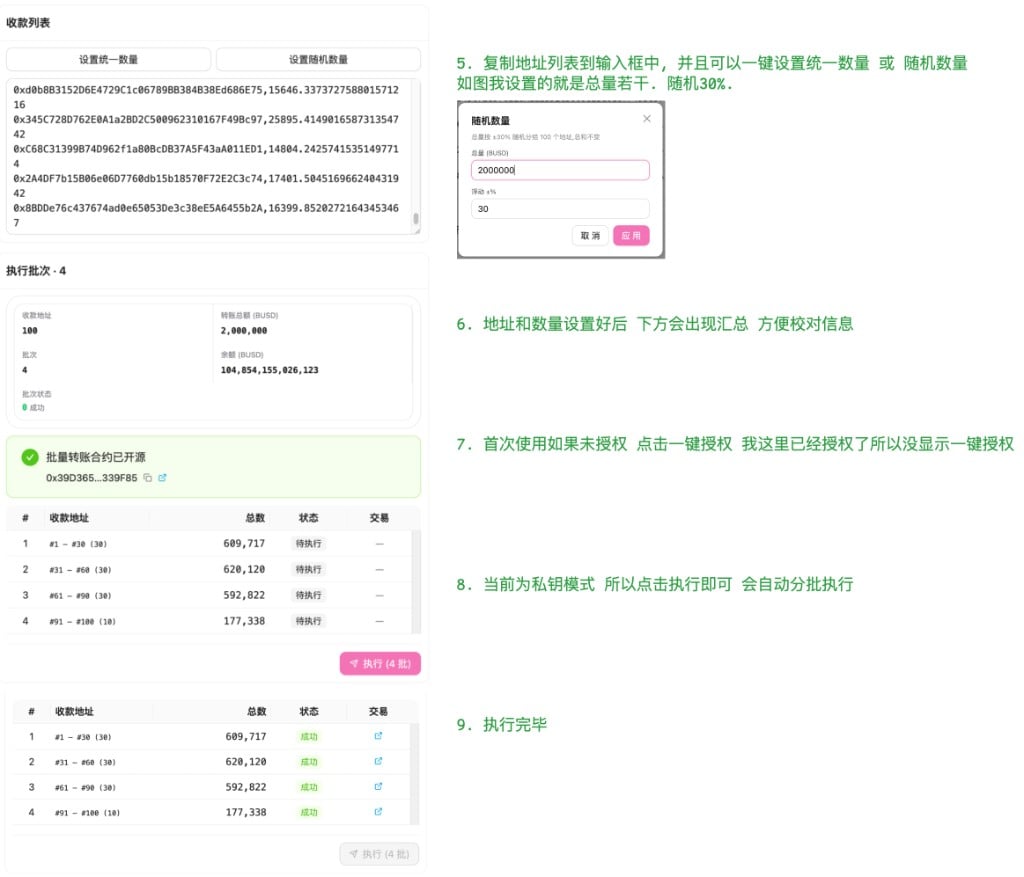The height and width of the screenshot is (877, 1024).
Task: Click the 批量转账合约已开源 label
Action: click(96, 457)
